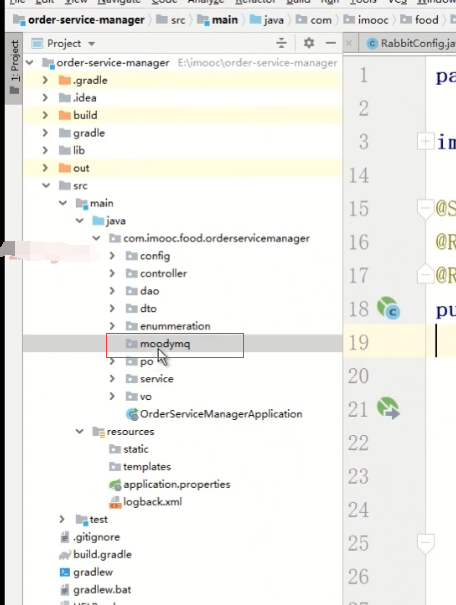Click main in the navigation breadcrumb
The width and height of the screenshot is (456, 605).
(x=225, y=20)
